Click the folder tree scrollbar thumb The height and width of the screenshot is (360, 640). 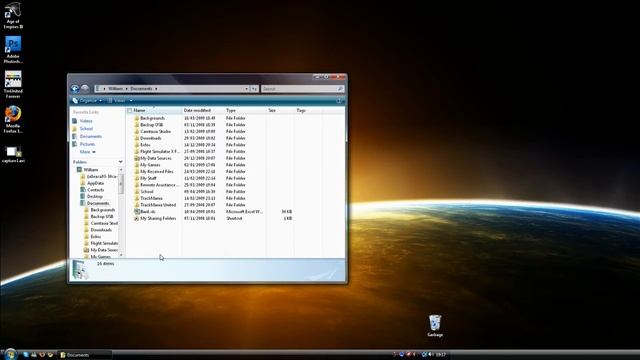121,184
